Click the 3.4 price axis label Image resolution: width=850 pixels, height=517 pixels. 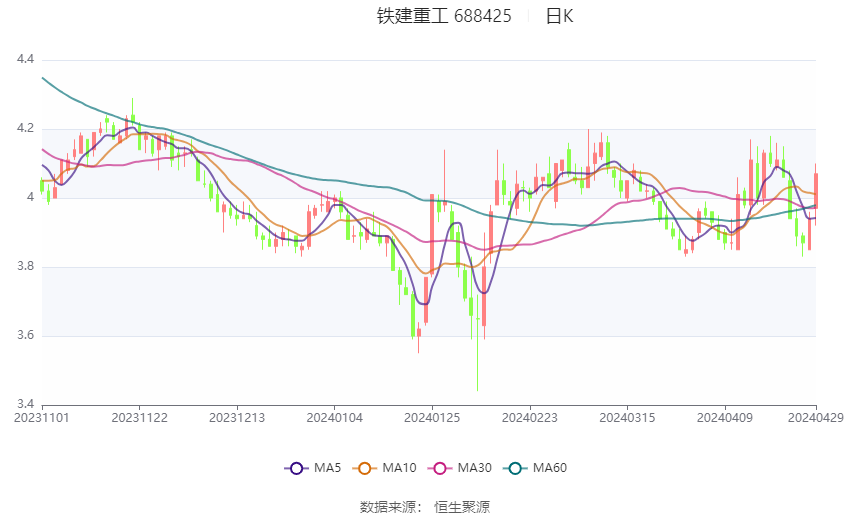(x=26, y=404)
